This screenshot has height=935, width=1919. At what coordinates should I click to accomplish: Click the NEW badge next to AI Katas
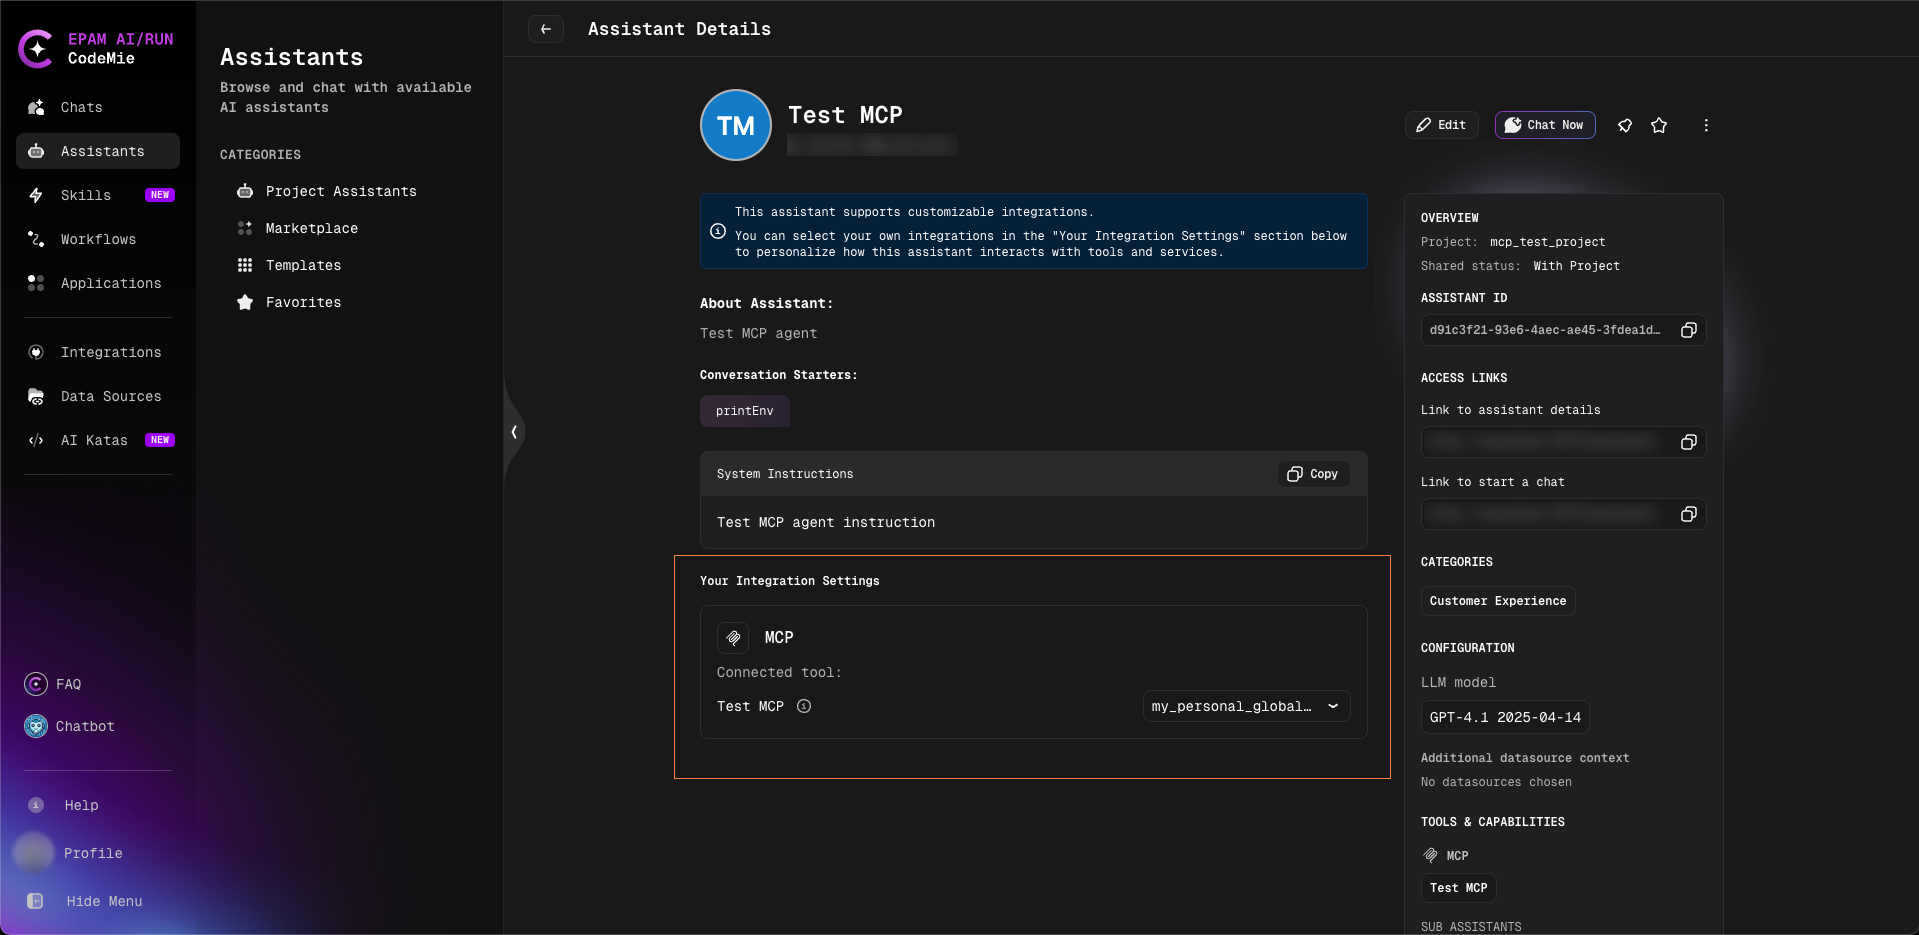tap(160, 440)
